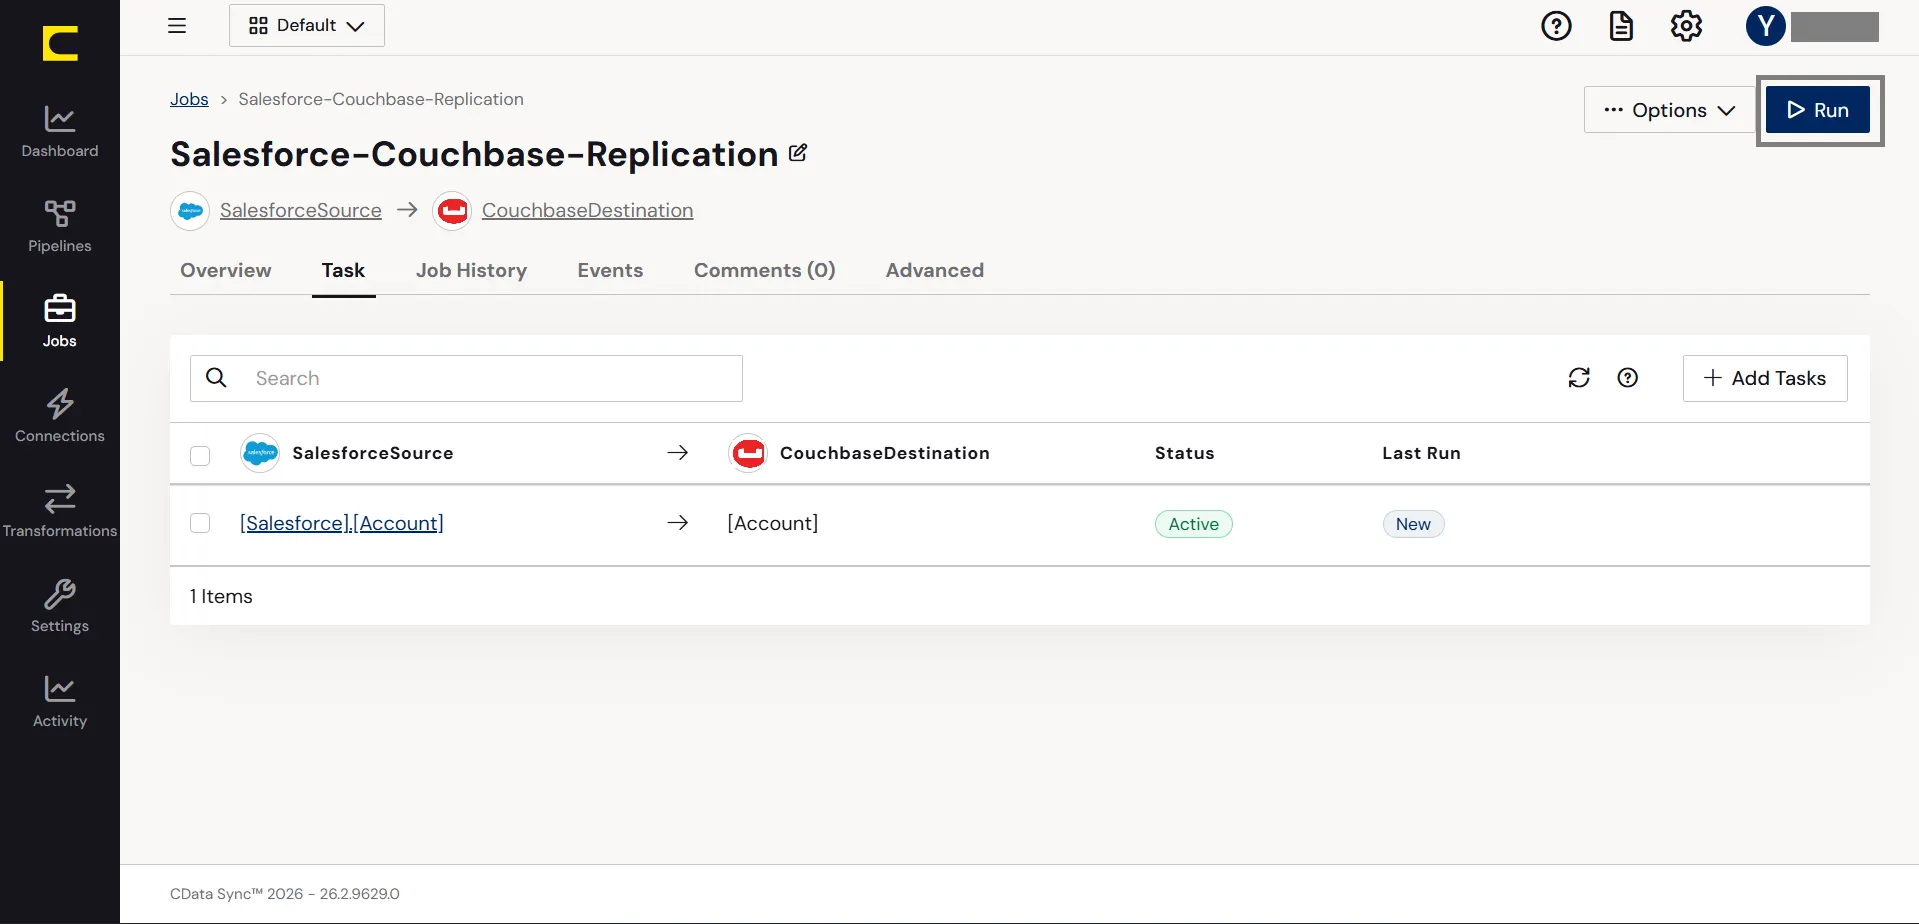Switch to the Advanced tab
Screen dimensions: 1919x924
point(935,270)
